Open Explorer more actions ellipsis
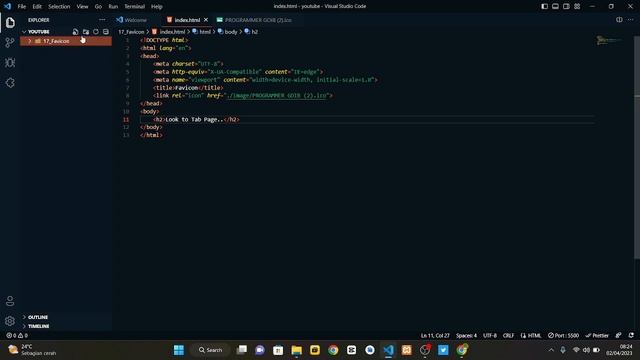640x360 pixels. pyautogui.click(x=102, y=20)
